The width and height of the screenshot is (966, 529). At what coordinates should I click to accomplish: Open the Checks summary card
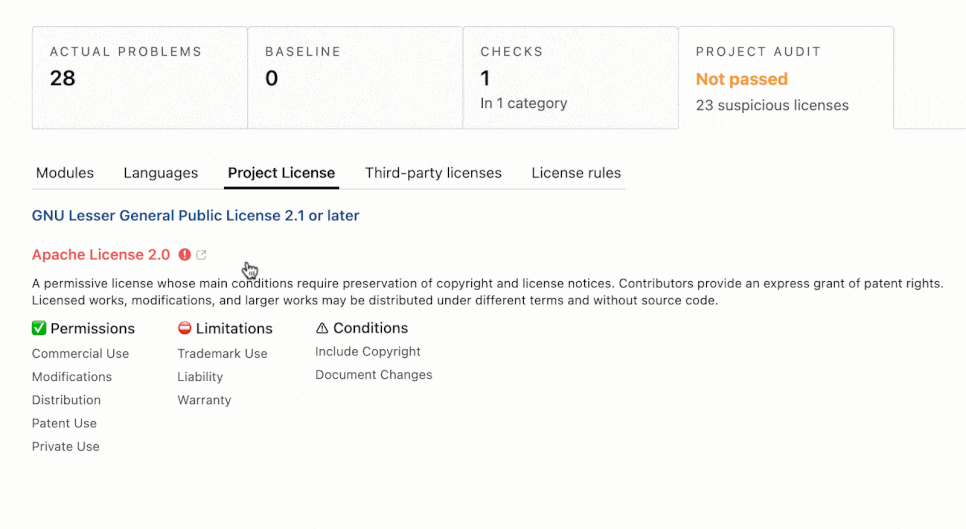click(571, 78)
